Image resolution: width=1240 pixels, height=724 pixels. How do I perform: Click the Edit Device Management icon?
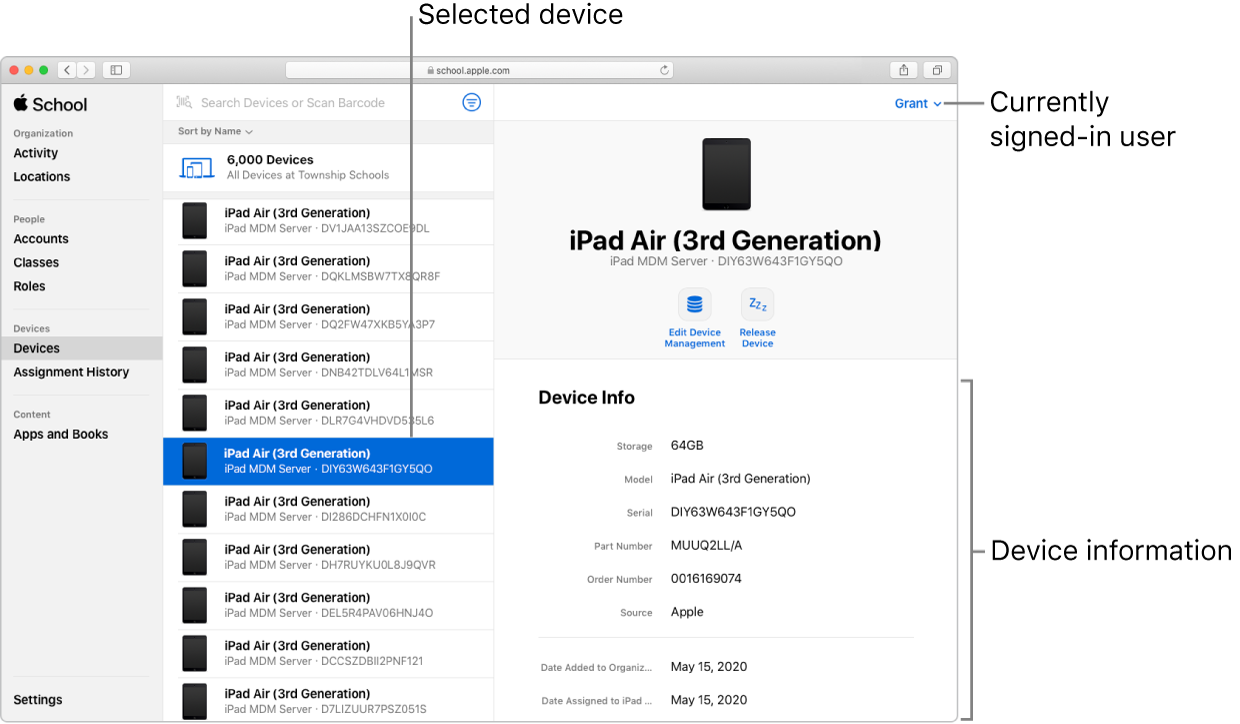pyautogui.click(x=694, y=304)
